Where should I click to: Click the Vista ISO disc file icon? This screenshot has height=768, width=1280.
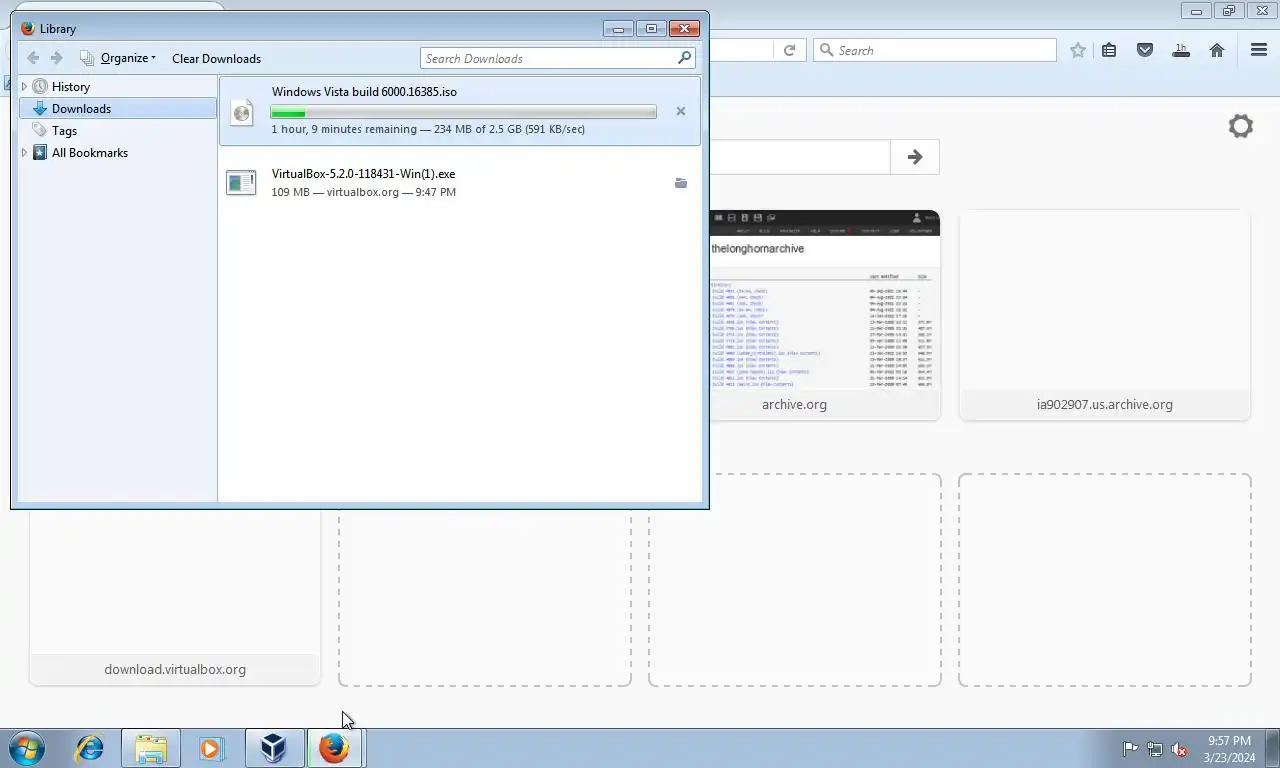[x=241, y=111]
